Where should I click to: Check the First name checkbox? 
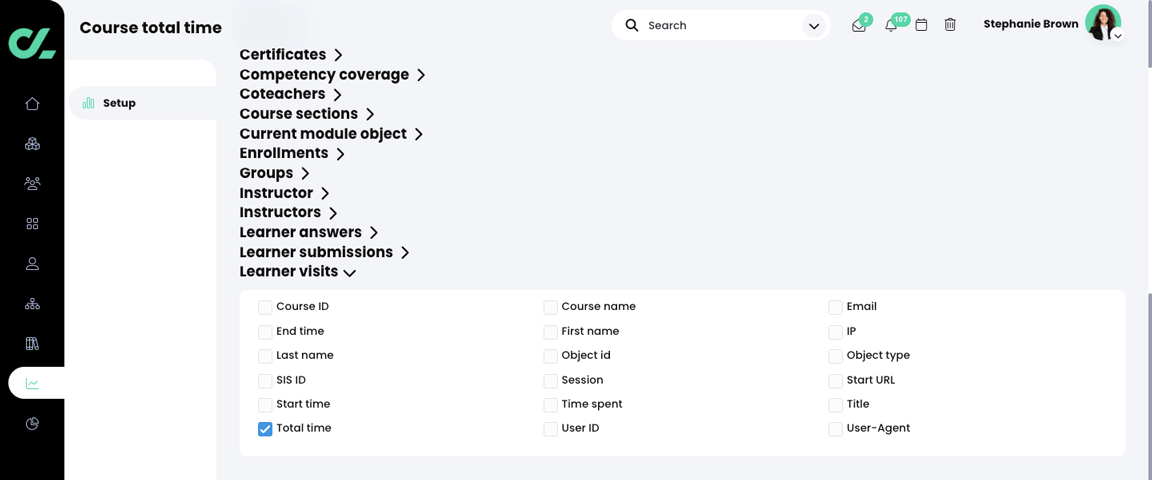tap(550, 332)
